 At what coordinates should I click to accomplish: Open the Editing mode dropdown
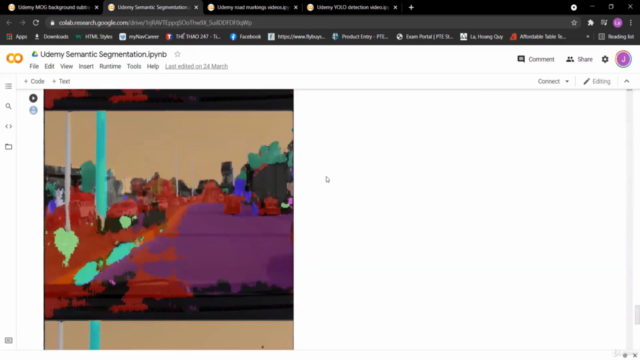click(597, 81)
